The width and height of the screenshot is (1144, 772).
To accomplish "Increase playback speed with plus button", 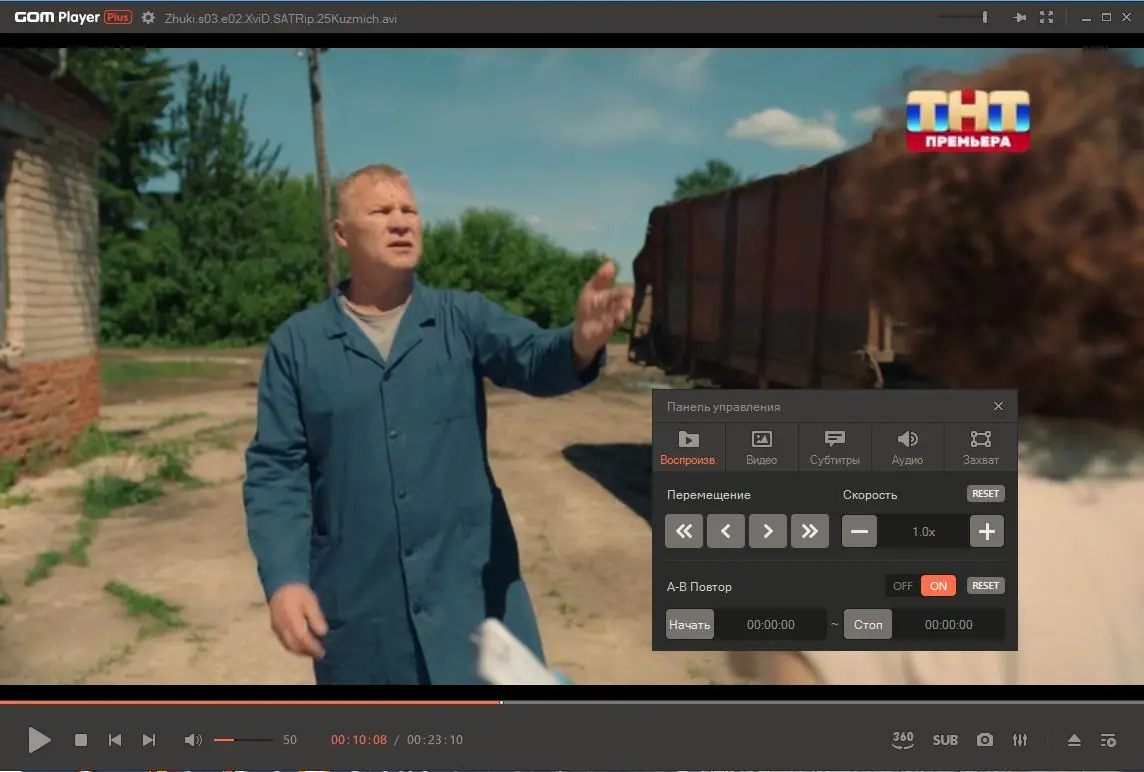I will (987, 531).
